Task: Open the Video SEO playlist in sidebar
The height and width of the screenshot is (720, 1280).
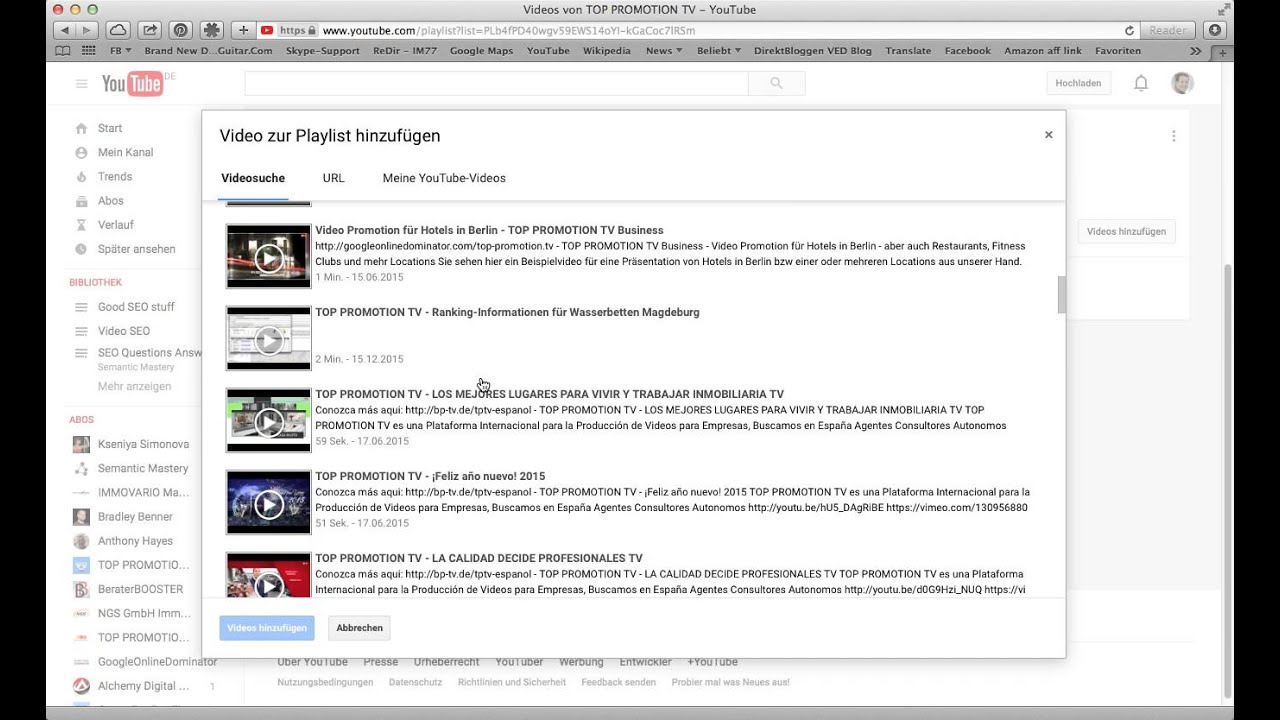Action: pos(124,331)
